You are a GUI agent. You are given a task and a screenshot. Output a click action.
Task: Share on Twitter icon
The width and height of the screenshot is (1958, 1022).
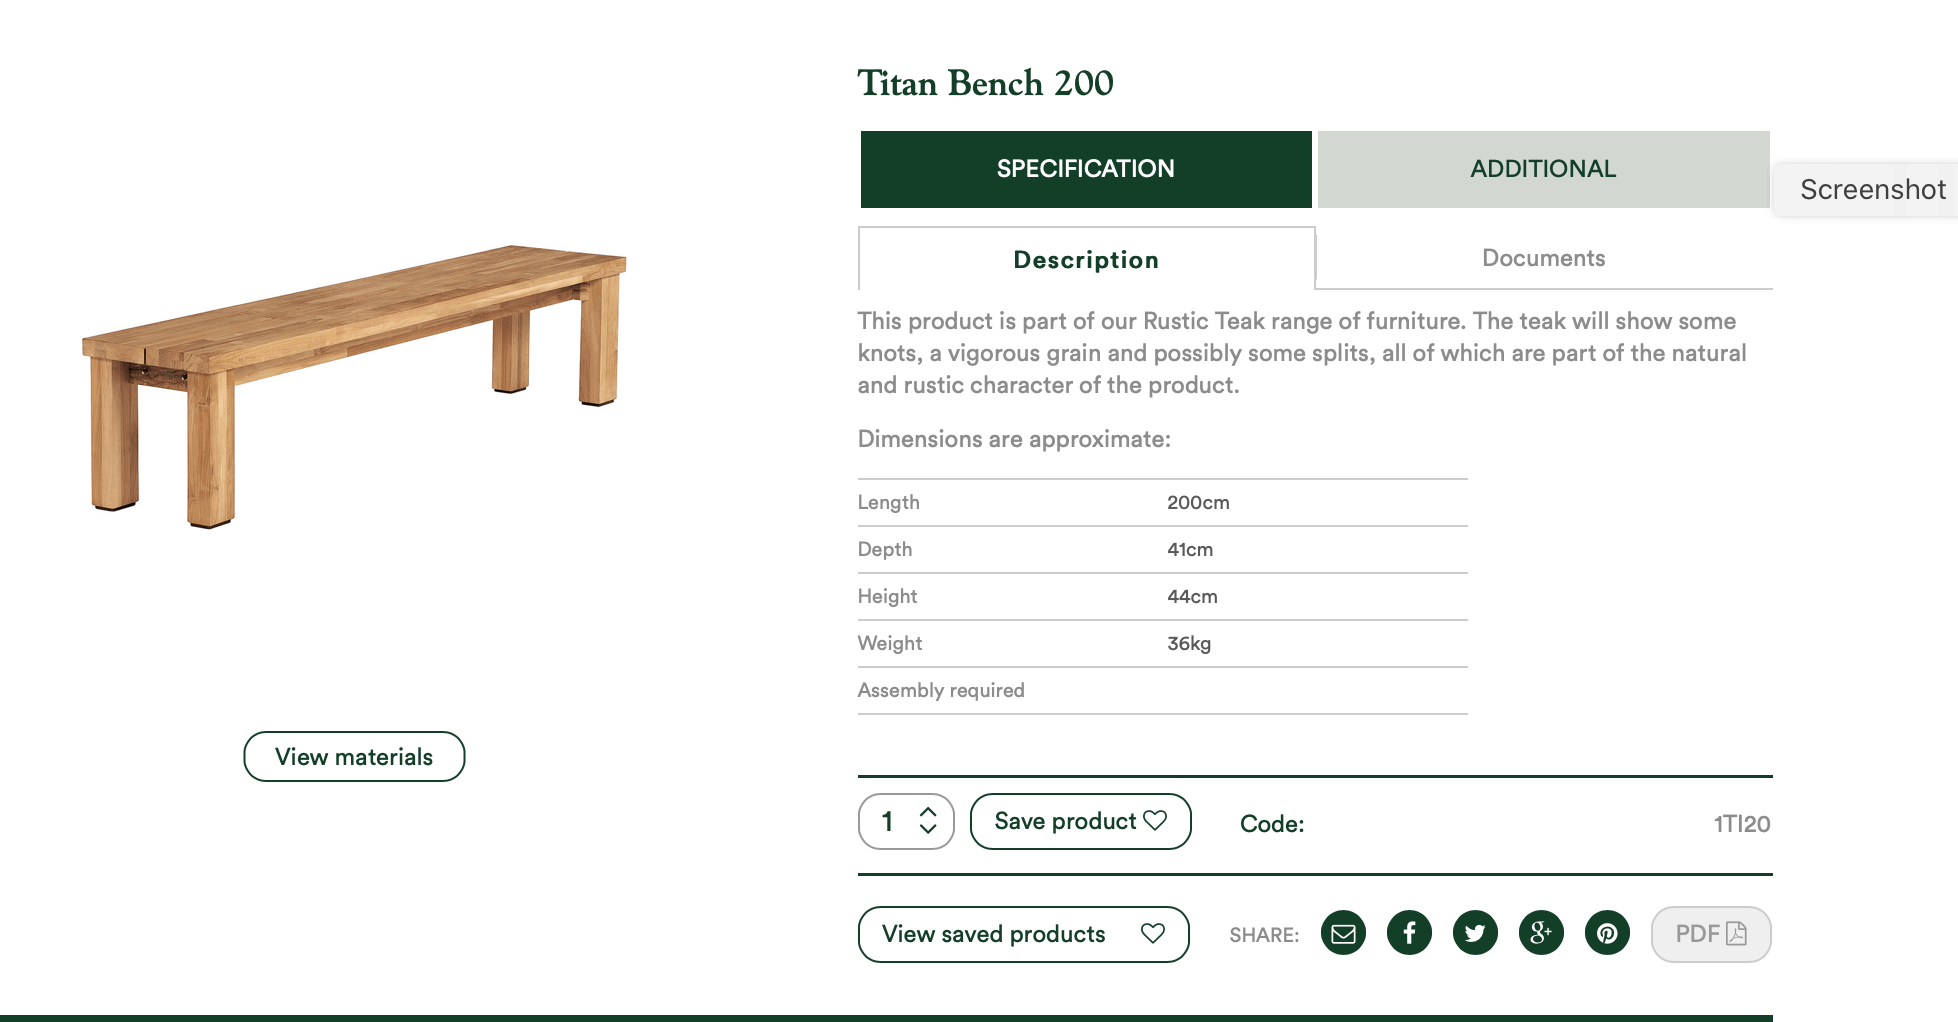(1475, 933)
